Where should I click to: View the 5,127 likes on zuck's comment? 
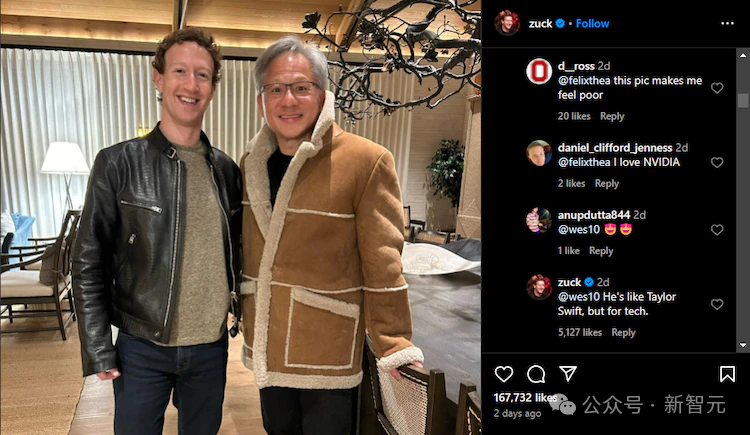pyautogui.click(x=581, y=333)
